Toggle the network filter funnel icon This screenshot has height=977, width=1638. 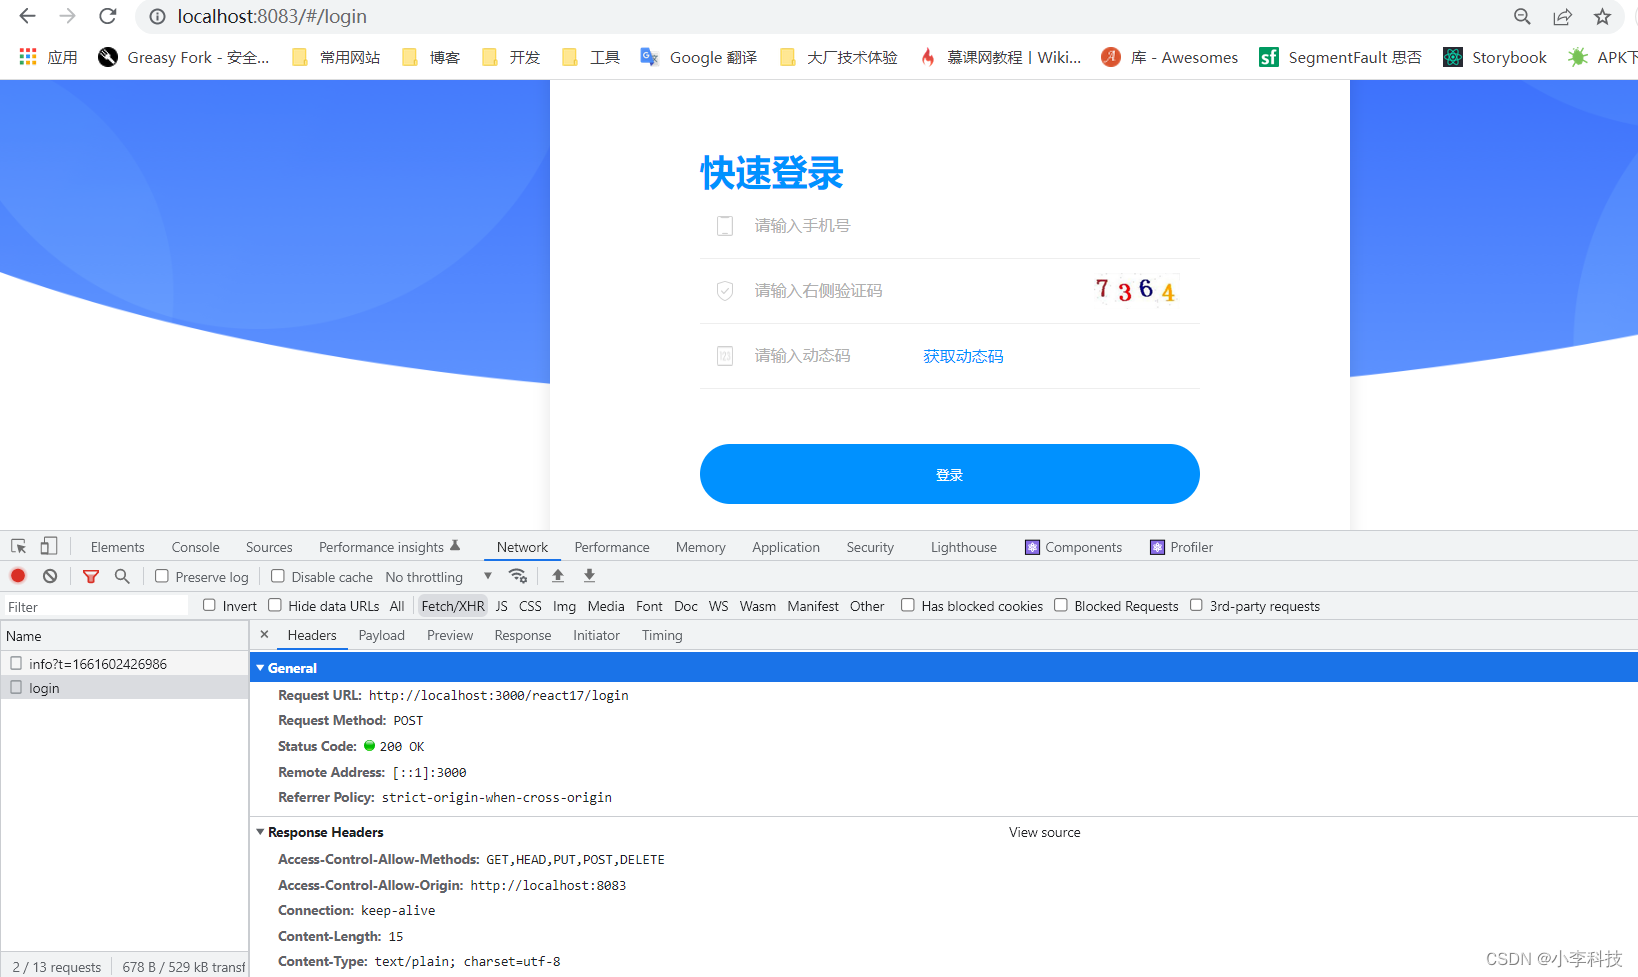[91, 576]
